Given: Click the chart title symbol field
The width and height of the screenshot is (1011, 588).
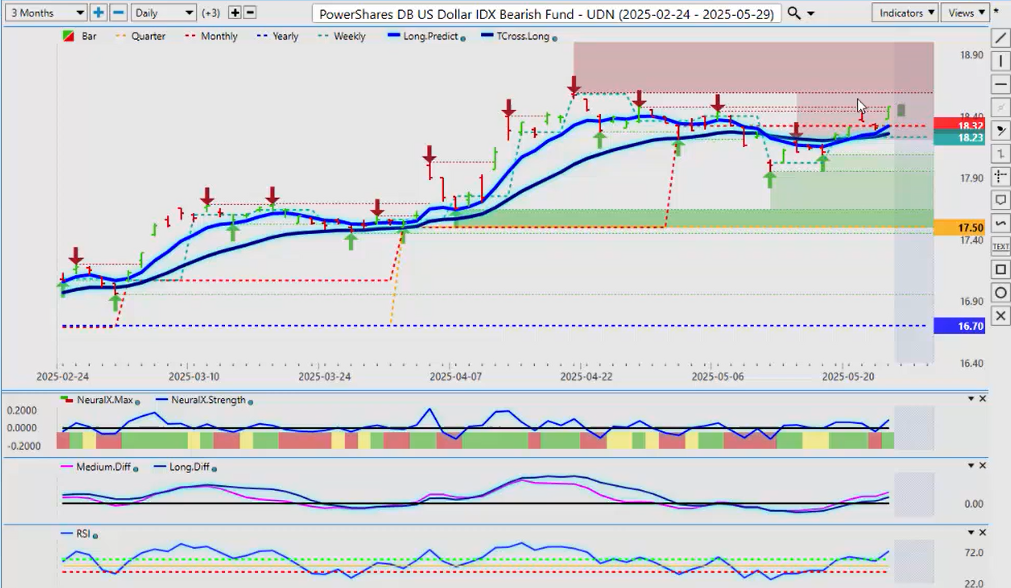Looking at the screenshot, I should [x=546, y=13].
